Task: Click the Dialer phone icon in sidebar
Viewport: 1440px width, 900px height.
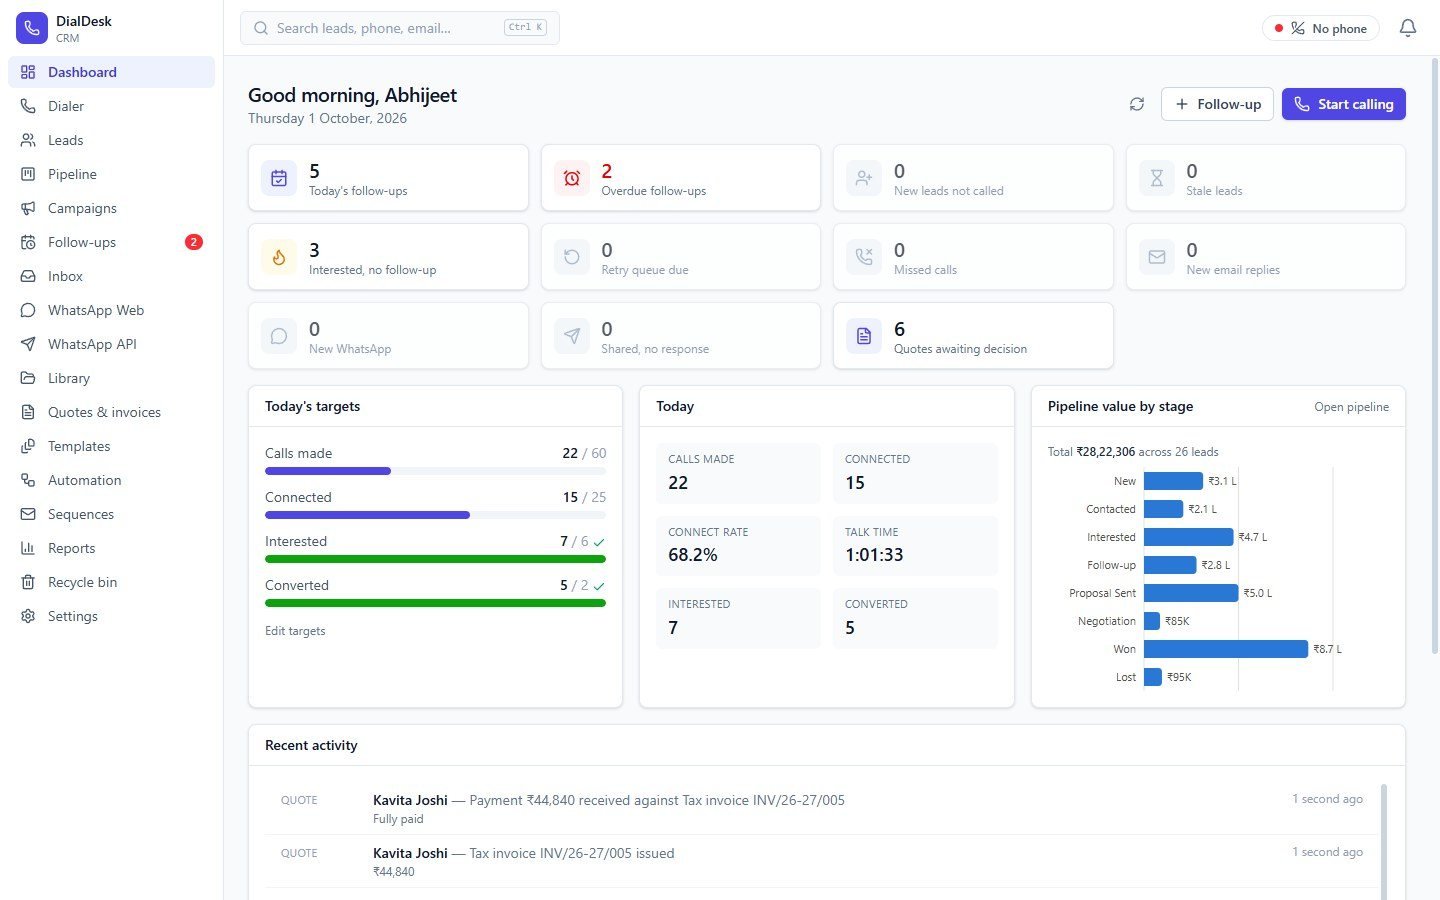Action: (28, 106)
